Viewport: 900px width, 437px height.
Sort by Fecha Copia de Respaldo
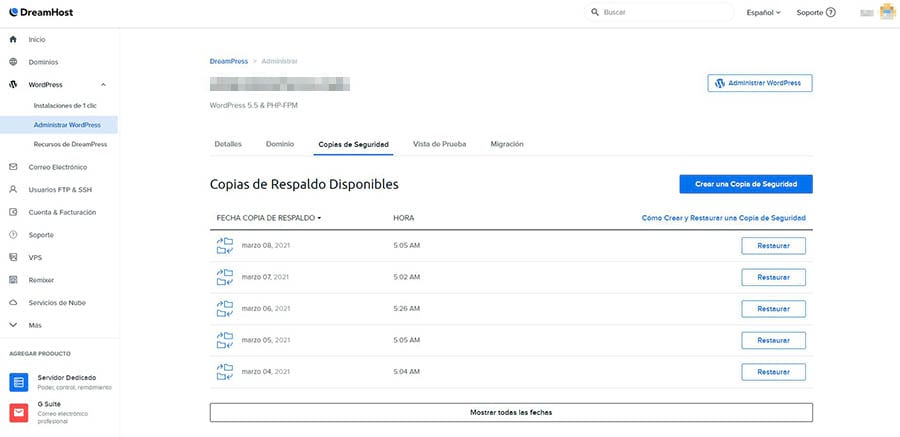(x=268, y=217)
